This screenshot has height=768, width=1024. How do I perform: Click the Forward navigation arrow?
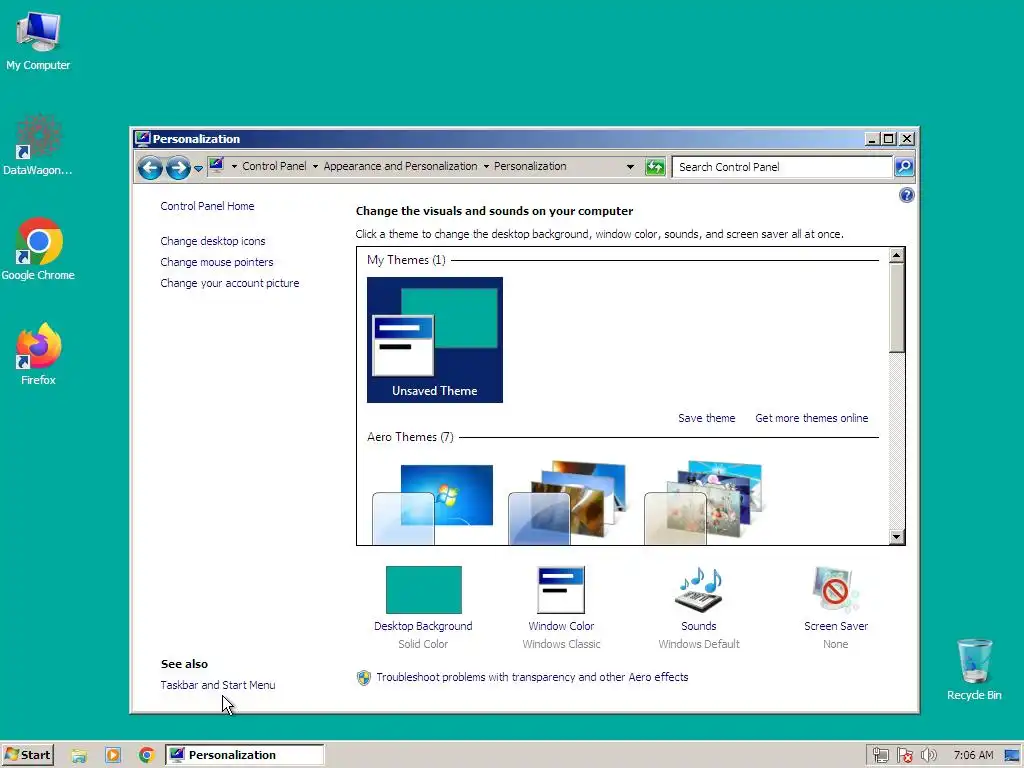point(178,168)
